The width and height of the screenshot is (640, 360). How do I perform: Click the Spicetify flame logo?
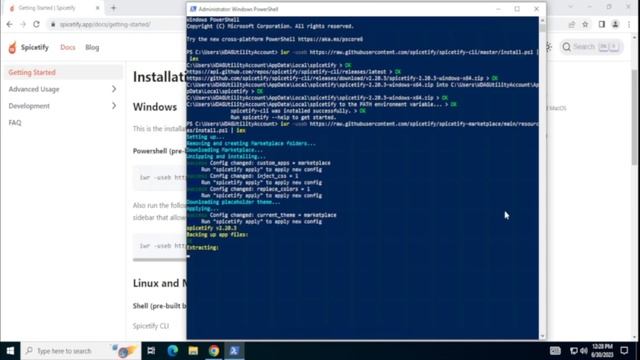(x=12, y=47)
